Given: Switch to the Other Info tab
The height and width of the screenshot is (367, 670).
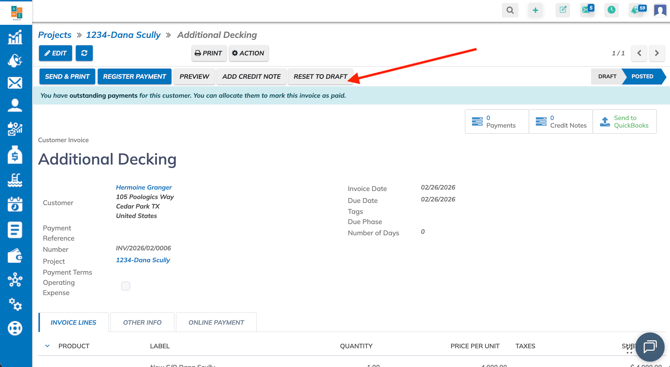Looking at the screenshot, I should click(142, 323).
